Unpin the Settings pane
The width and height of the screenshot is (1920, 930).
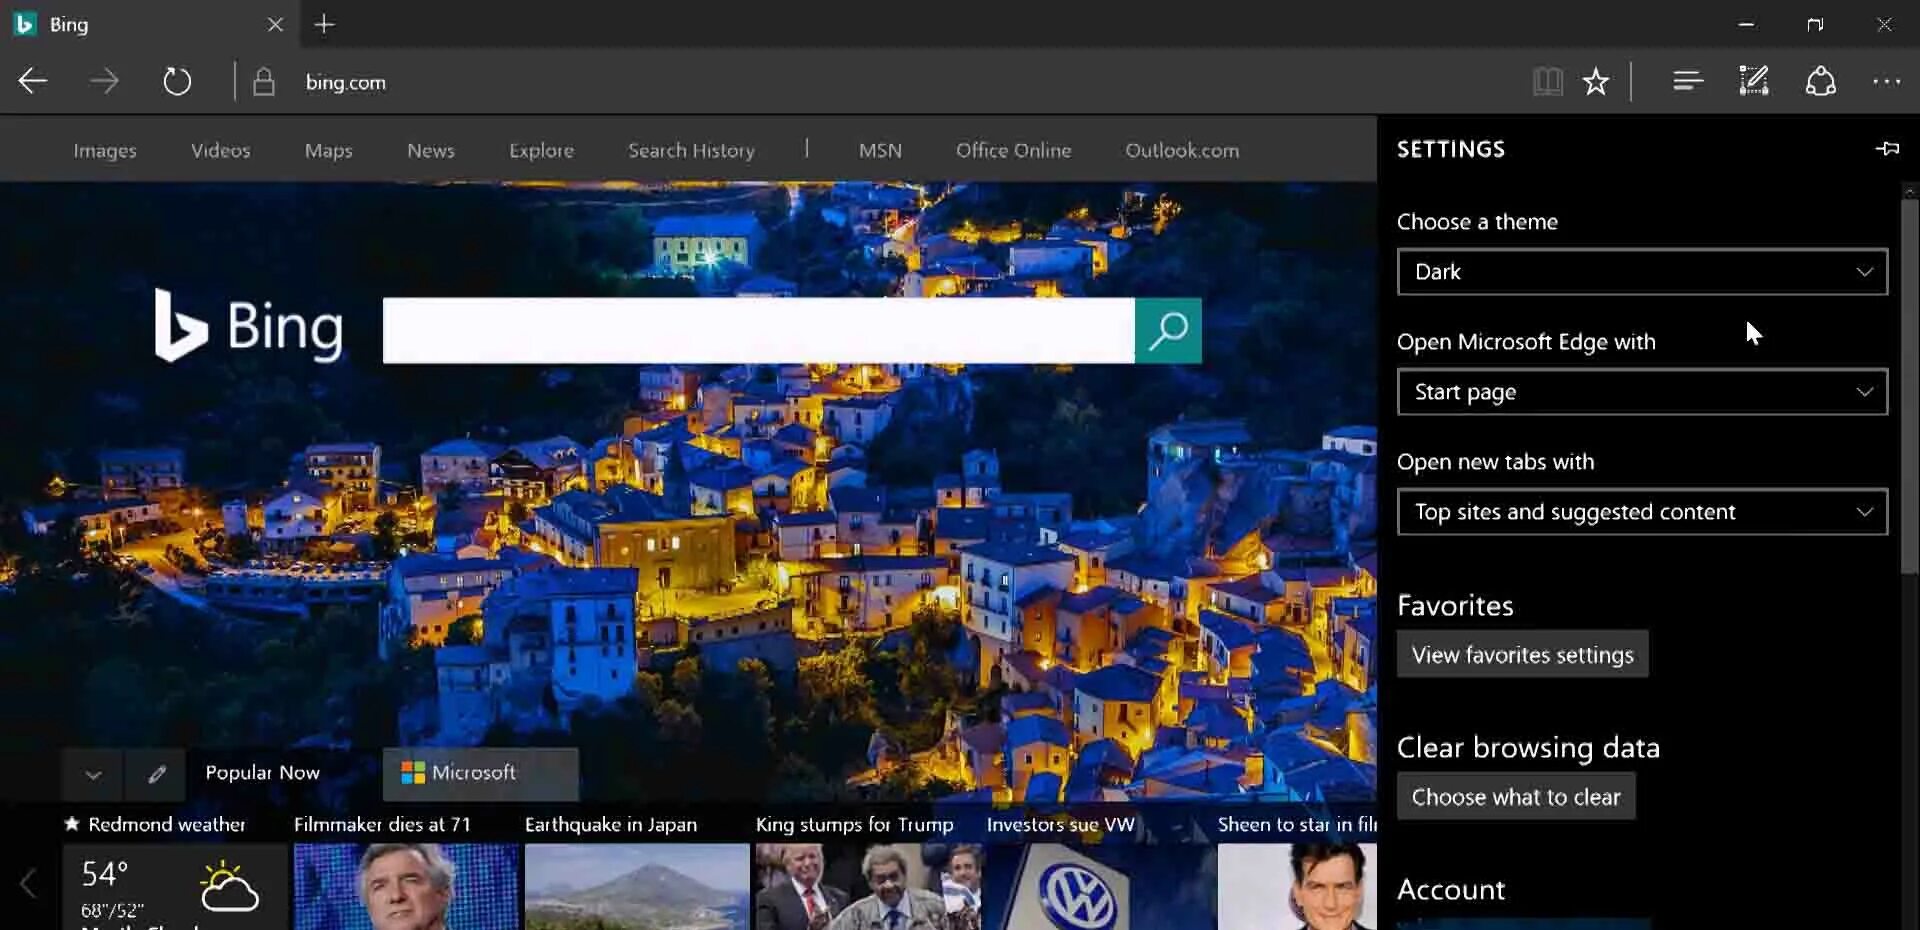coord(1888,148)
